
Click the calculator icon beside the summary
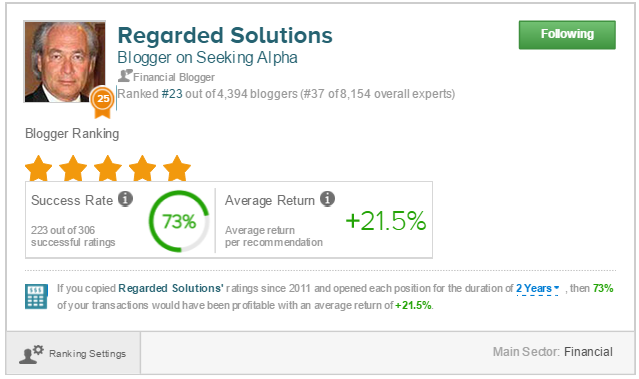coord(36,296)
